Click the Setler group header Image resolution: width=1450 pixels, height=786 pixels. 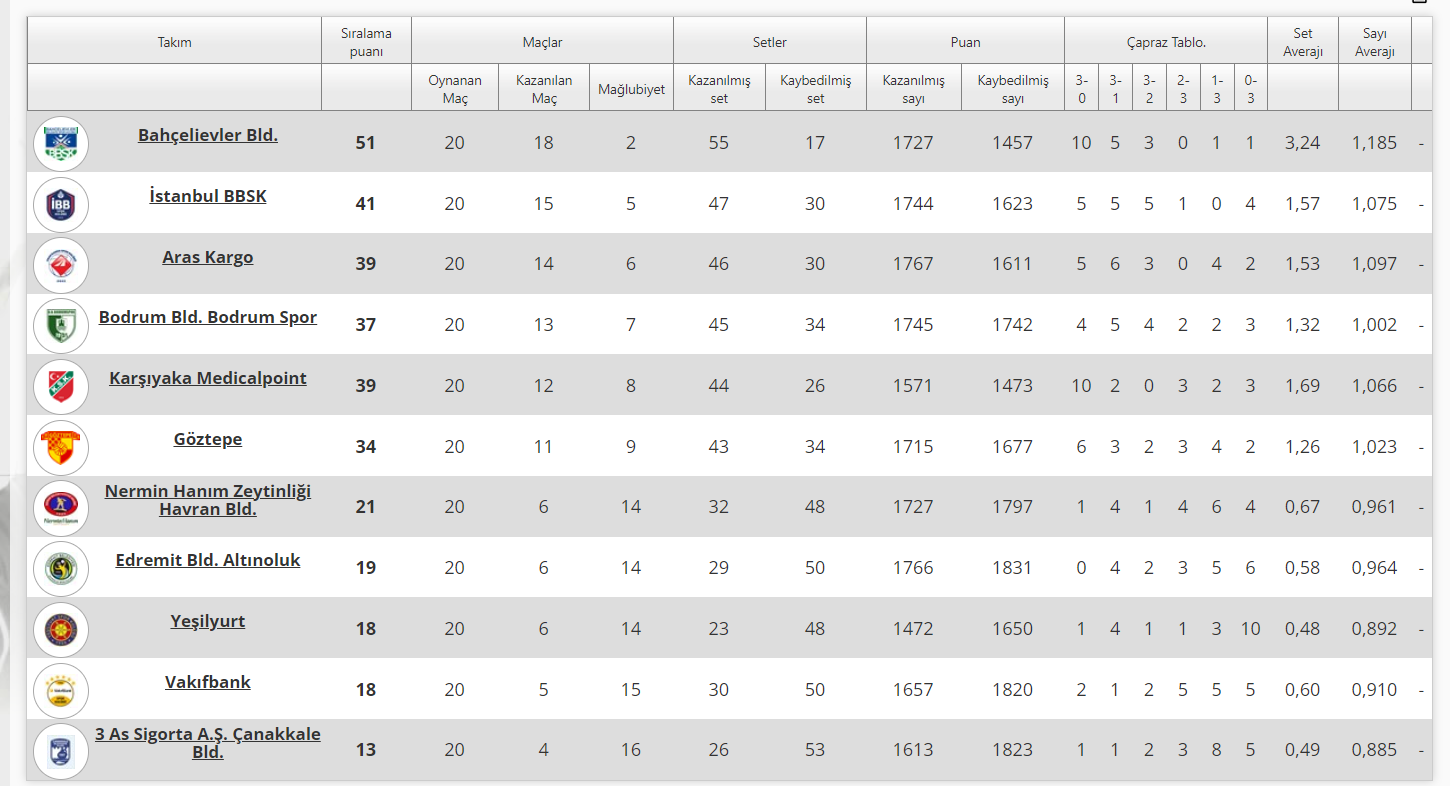(770, 42)
